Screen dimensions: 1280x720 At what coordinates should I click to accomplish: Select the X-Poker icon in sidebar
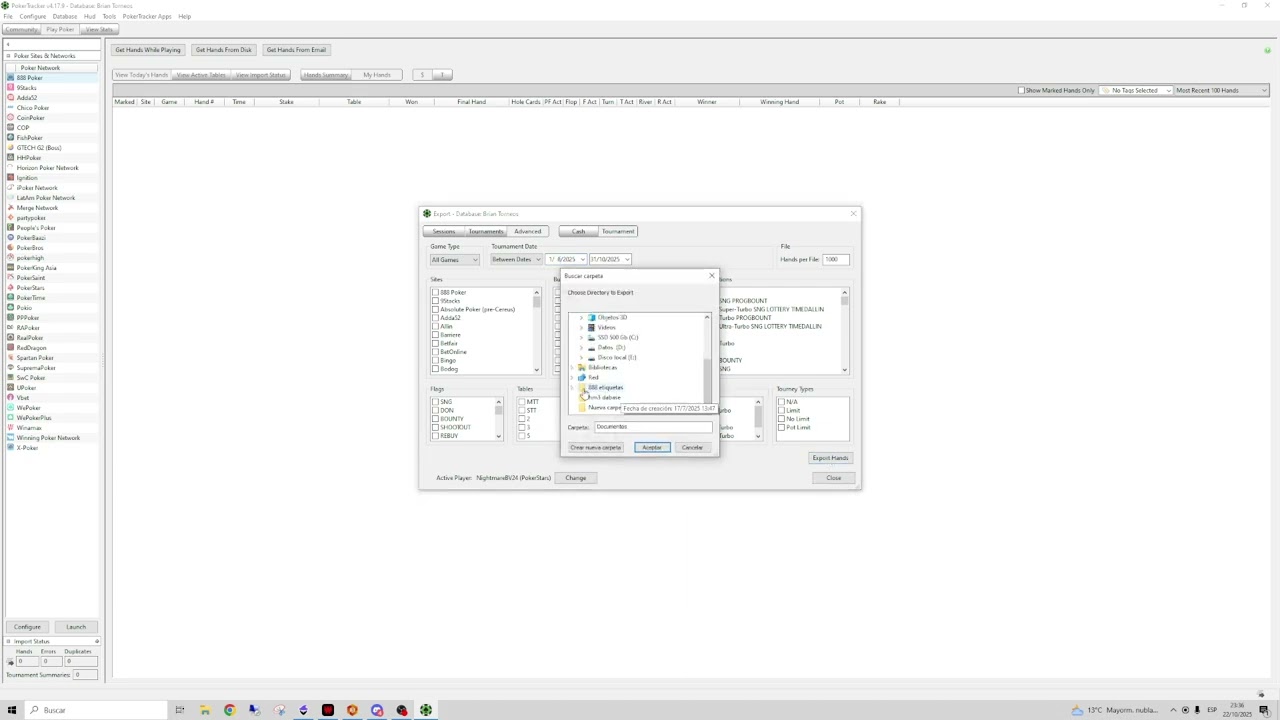tap(10, 448)
